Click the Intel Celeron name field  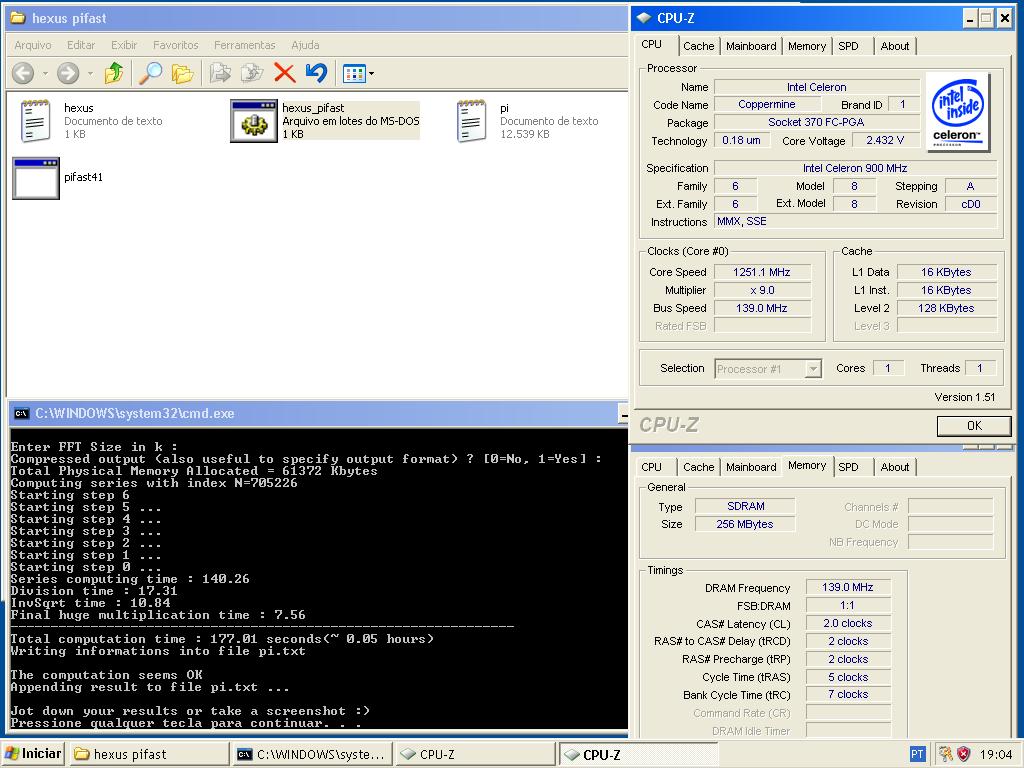816,87
